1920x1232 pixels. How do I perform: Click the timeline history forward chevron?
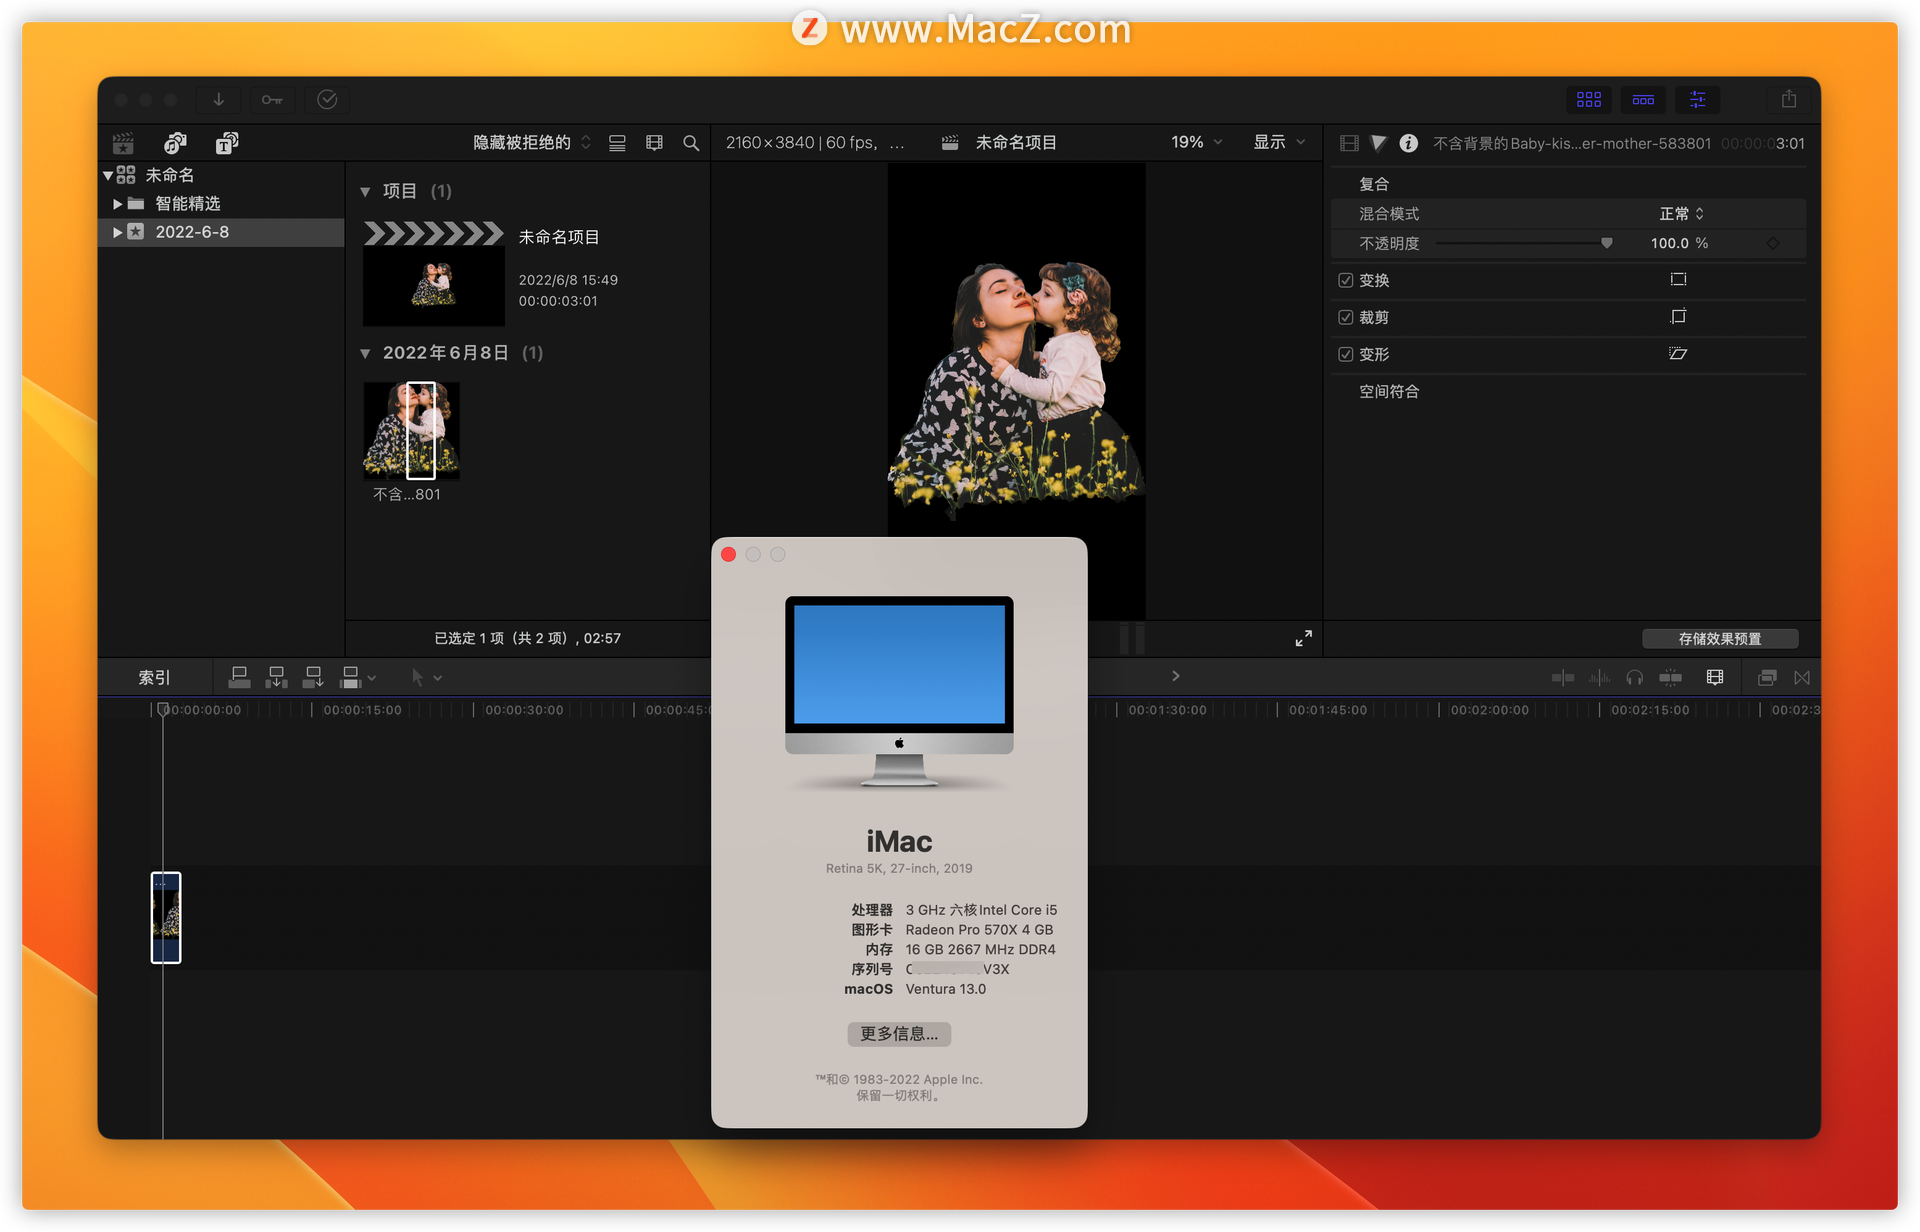(1175, 677)
